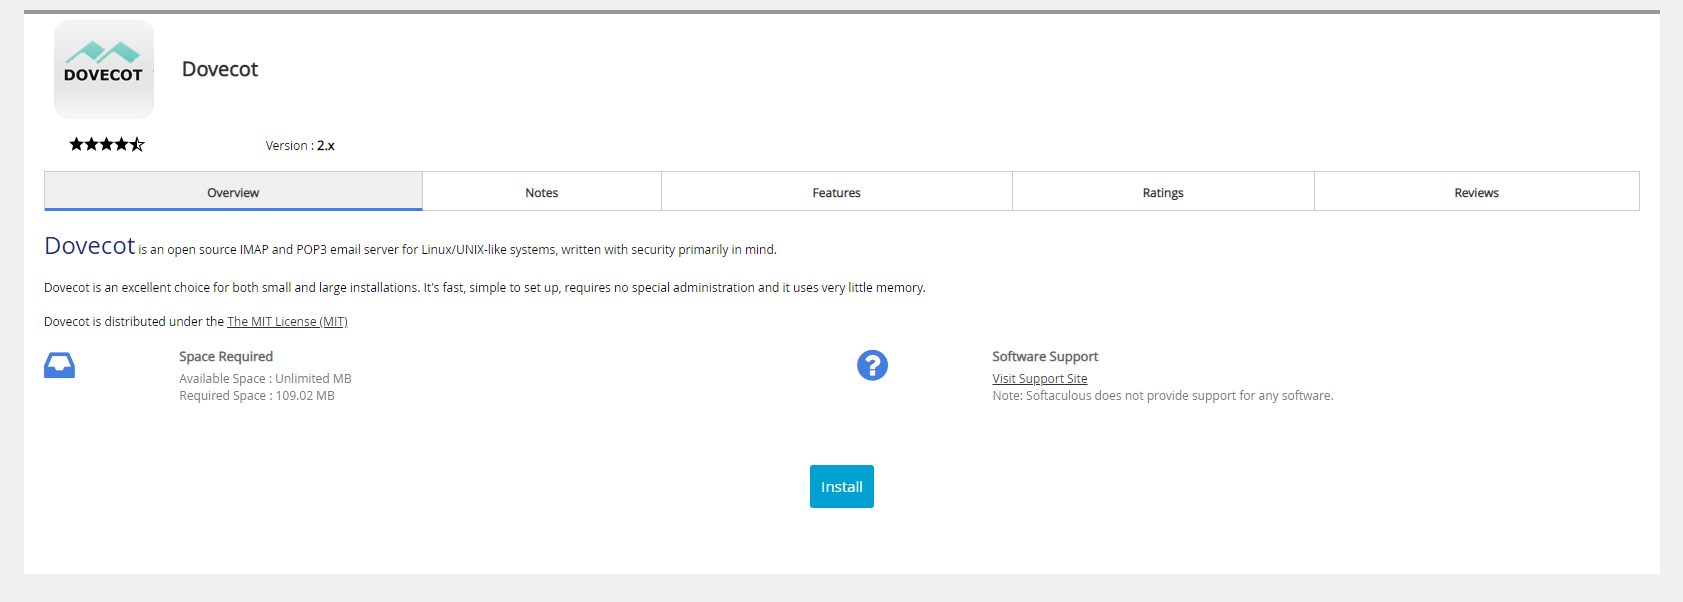Click the Space Required heading
The width and height of the screenshot is (1683, 602).
point(226,357)
